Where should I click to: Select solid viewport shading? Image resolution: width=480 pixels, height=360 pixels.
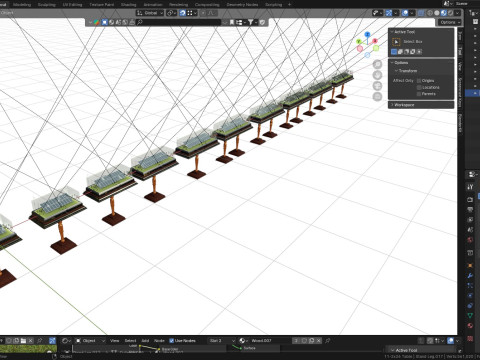pos(437,13)
